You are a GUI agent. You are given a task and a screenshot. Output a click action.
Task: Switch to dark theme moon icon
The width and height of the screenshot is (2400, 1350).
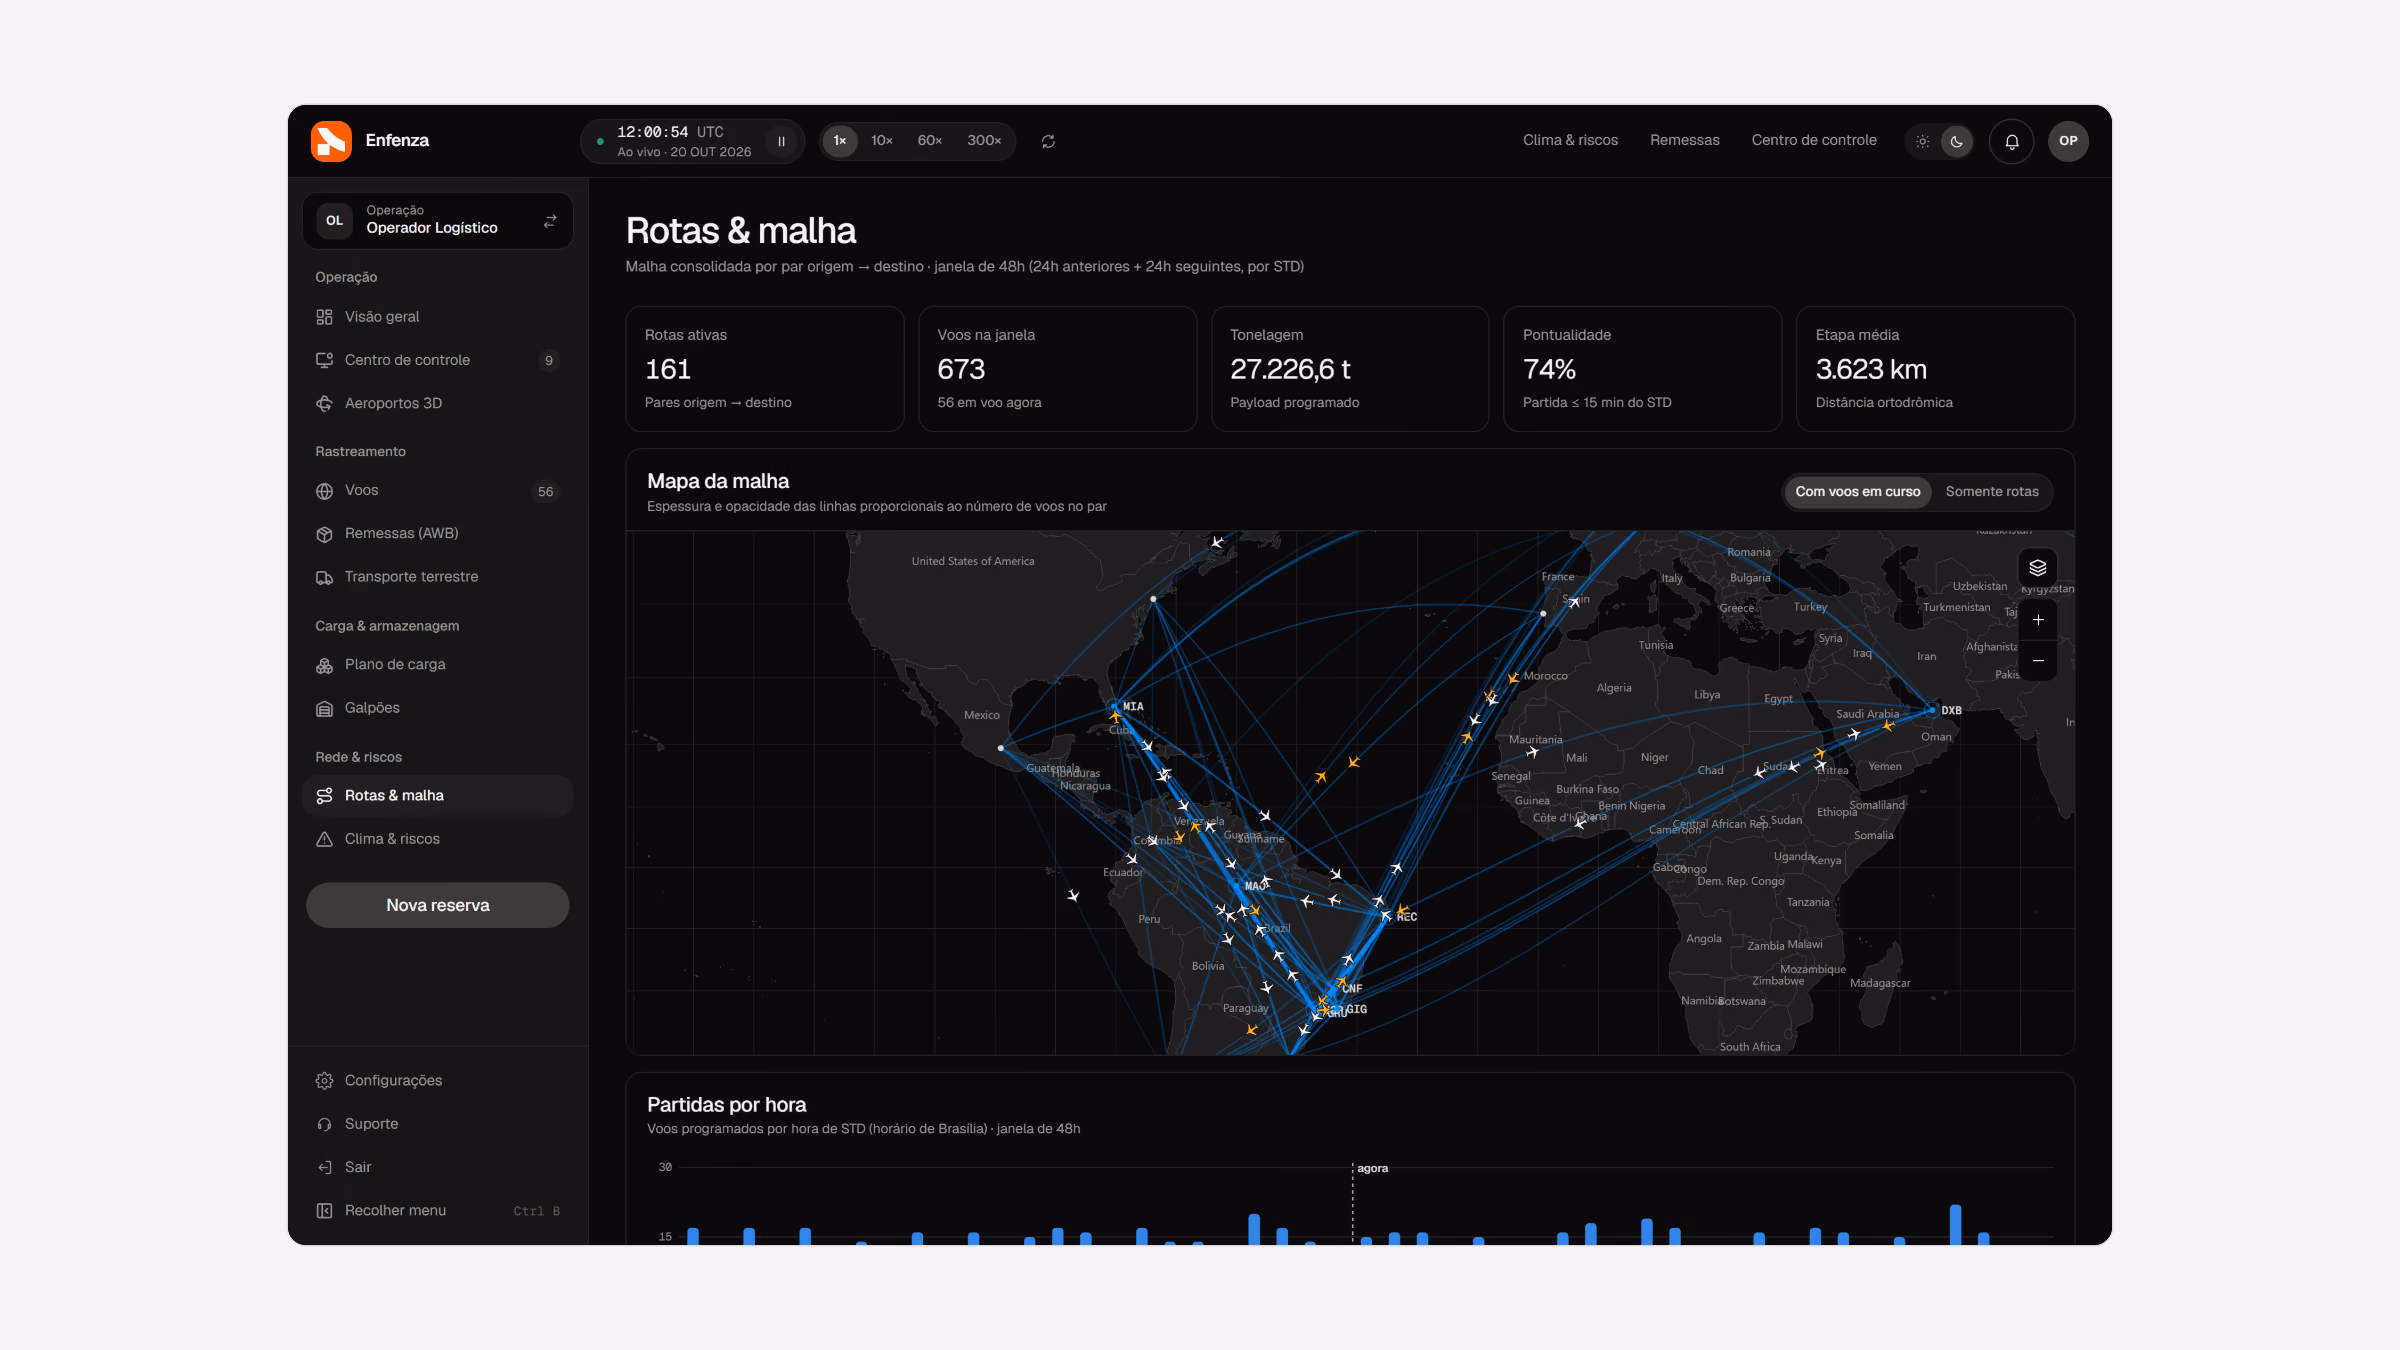click(x=1956, y=141)
